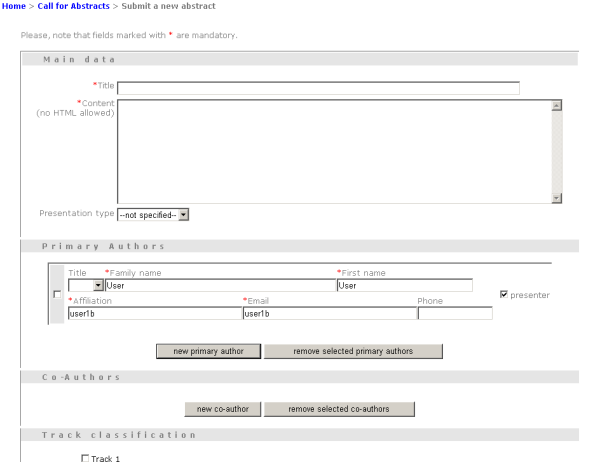
Task: Select the First name field
Action: pyautogui.click(x=405, y=286)
